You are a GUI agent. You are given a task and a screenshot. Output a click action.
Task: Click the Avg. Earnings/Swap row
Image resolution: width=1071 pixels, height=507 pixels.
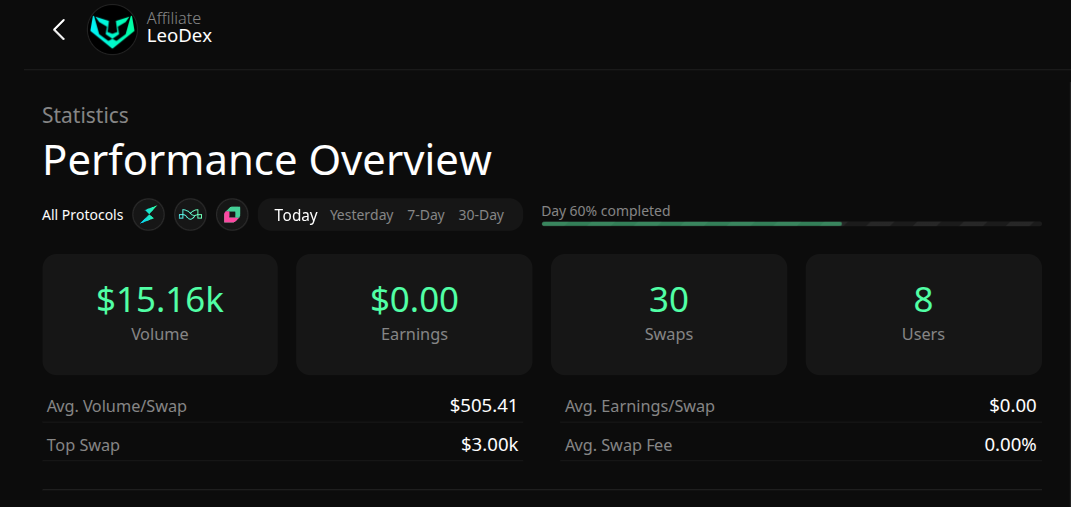pos(800,406)
